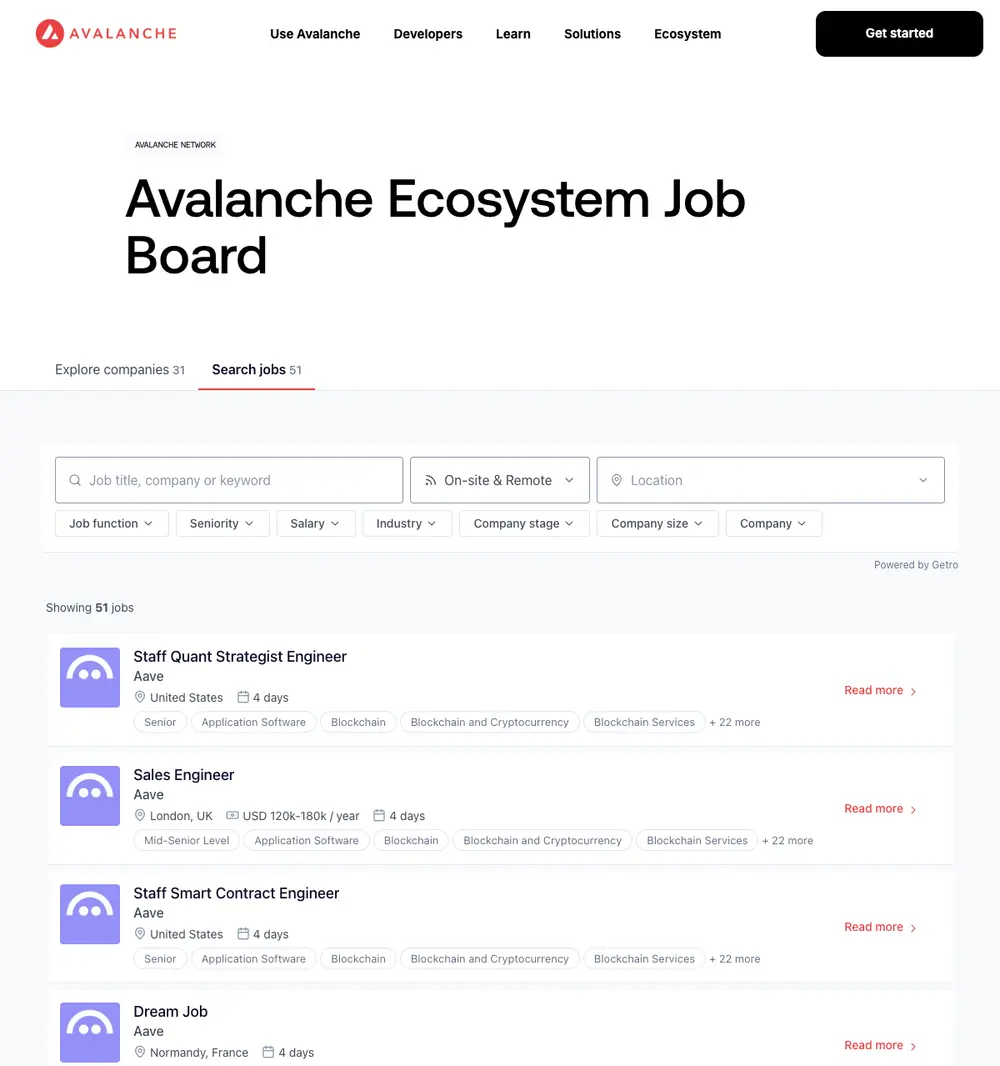Open the Dream Job title link
Viewport: 1000px width, 1066px height.
(171, 1011)
